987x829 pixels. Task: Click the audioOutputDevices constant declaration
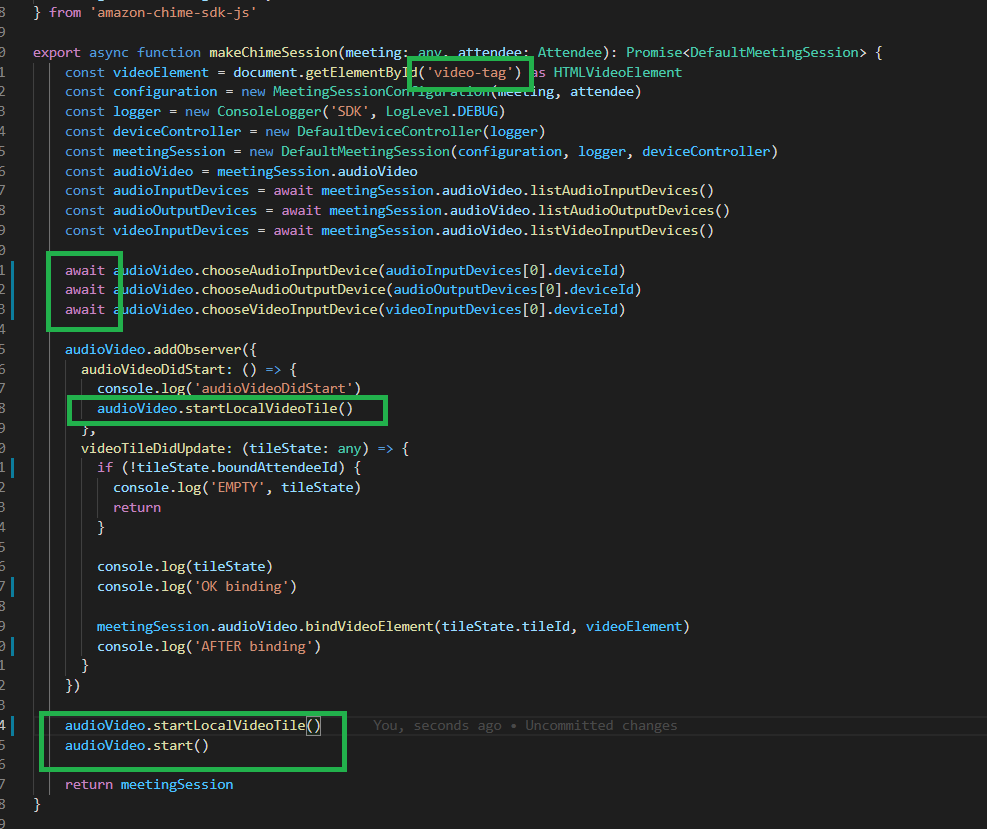[x=185, y=211]
